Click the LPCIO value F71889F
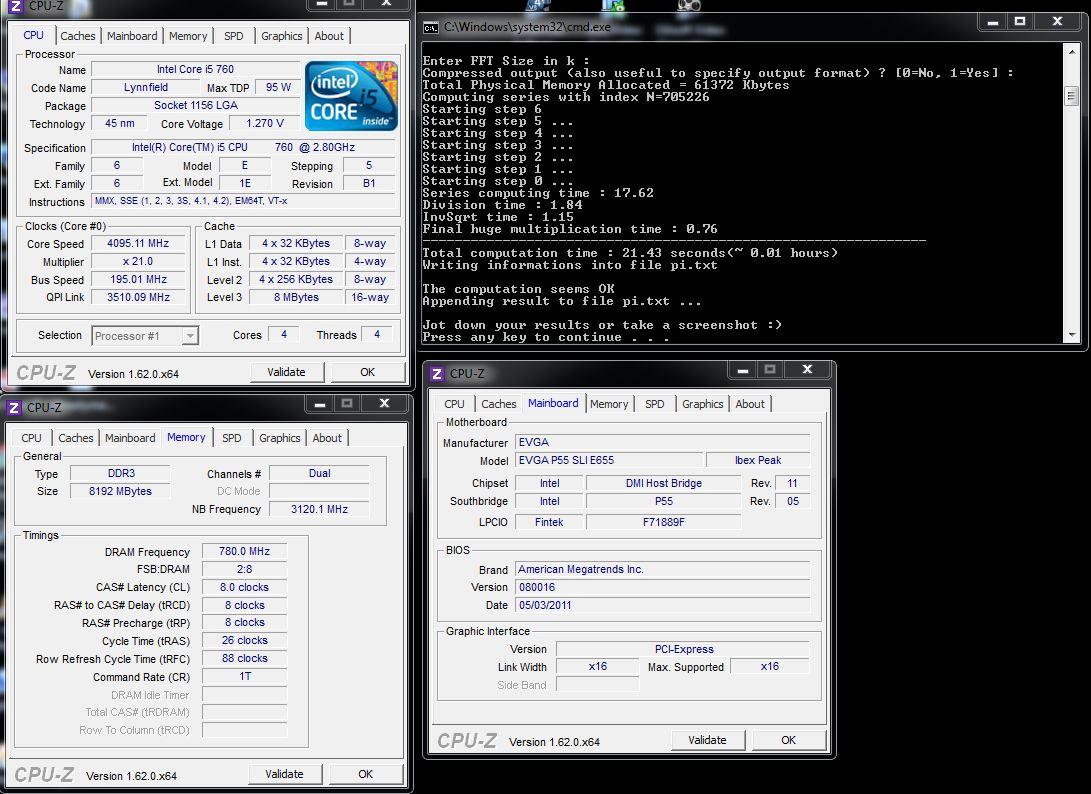This screenshot has height=794, width=1091. [664, 522]
